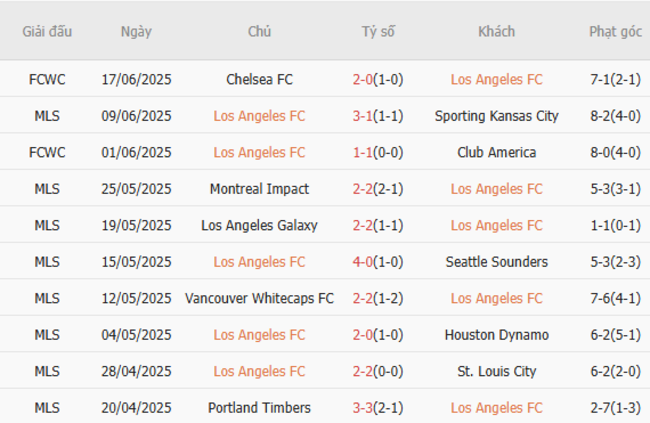Click Los Angeles Galaxy team name
650x423 pixels.
tap(259, 225)
